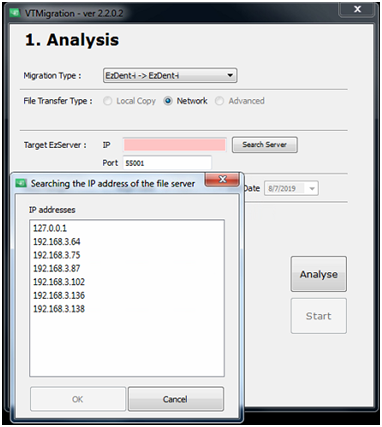The image size is (382, 427).
Task: Select IP address 192.168.3.75
Action: (x=57, y=255)
